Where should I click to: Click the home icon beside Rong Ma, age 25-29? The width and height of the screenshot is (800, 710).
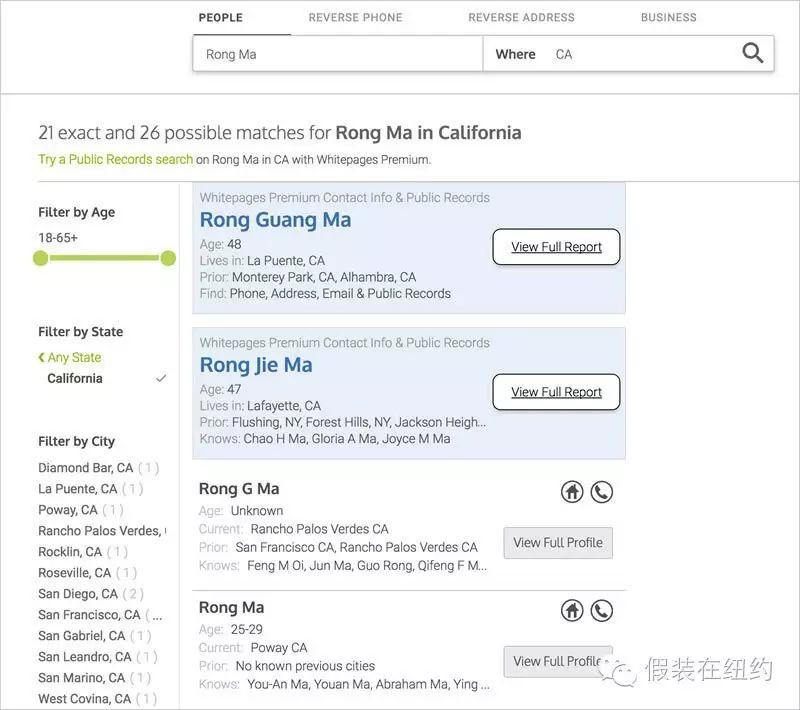(x=572, y=610)
